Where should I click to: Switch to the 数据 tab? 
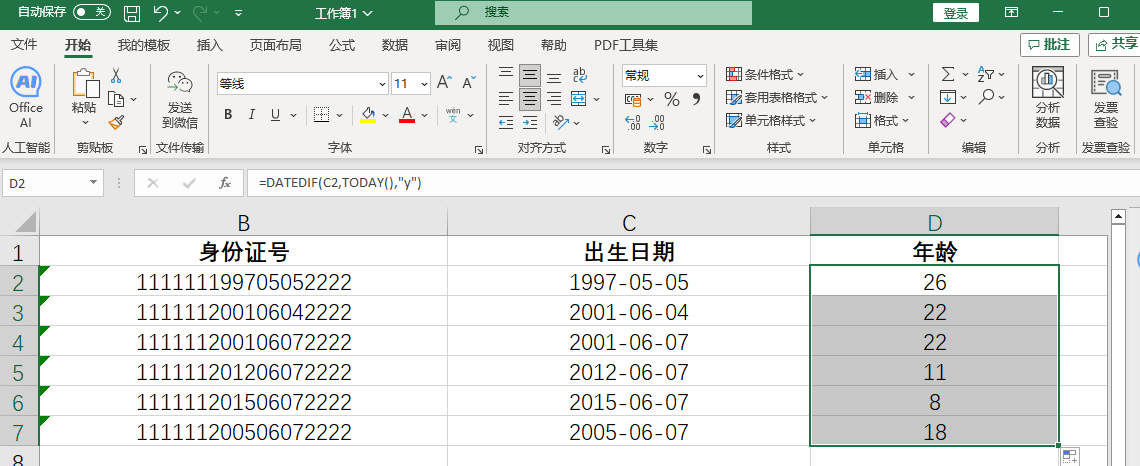395,45
